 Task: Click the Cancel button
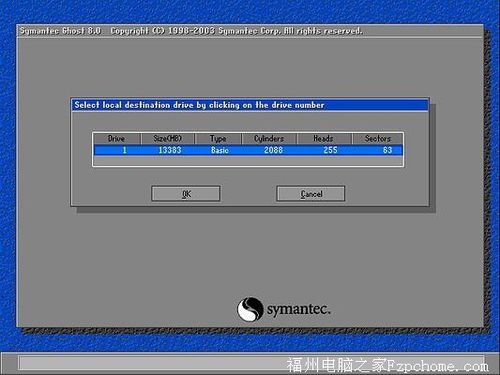point(311,194)
